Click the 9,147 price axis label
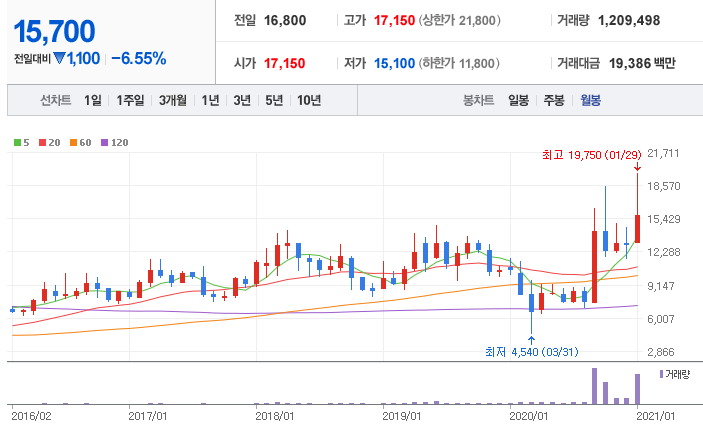Screen dimensions: 703x437 [x=661, y=286]
